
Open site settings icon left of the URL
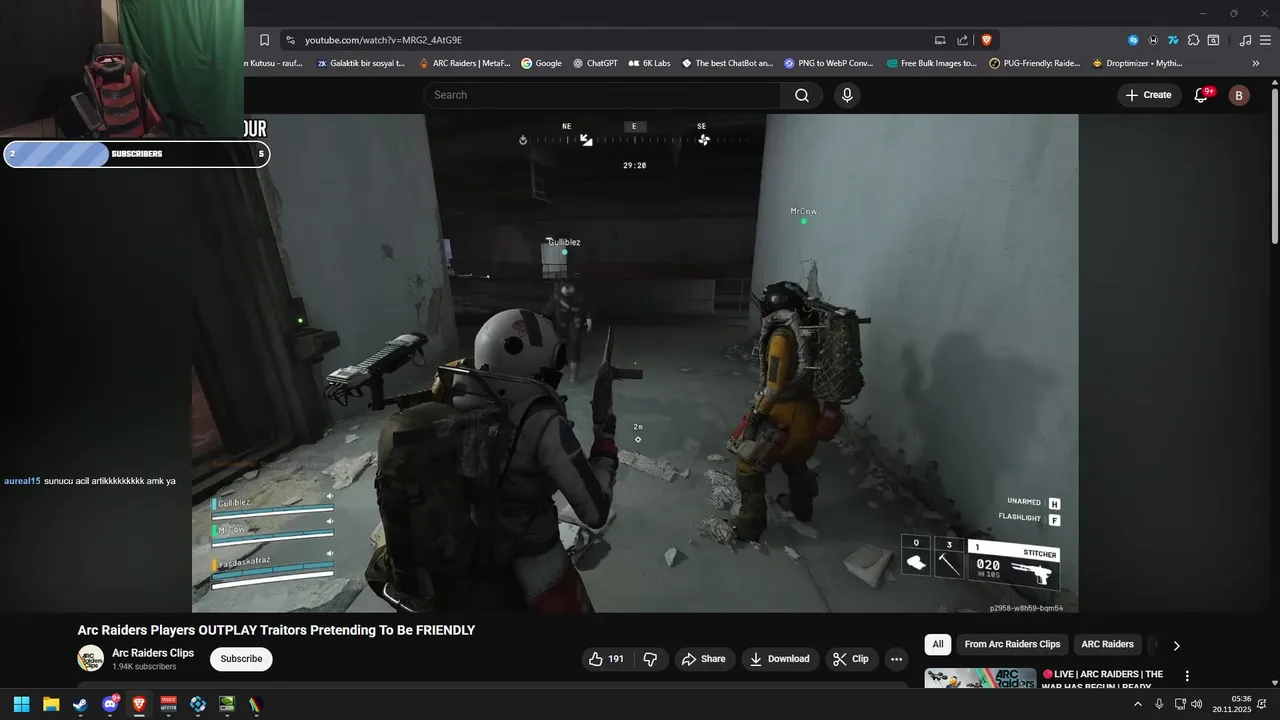pos(290,40)
